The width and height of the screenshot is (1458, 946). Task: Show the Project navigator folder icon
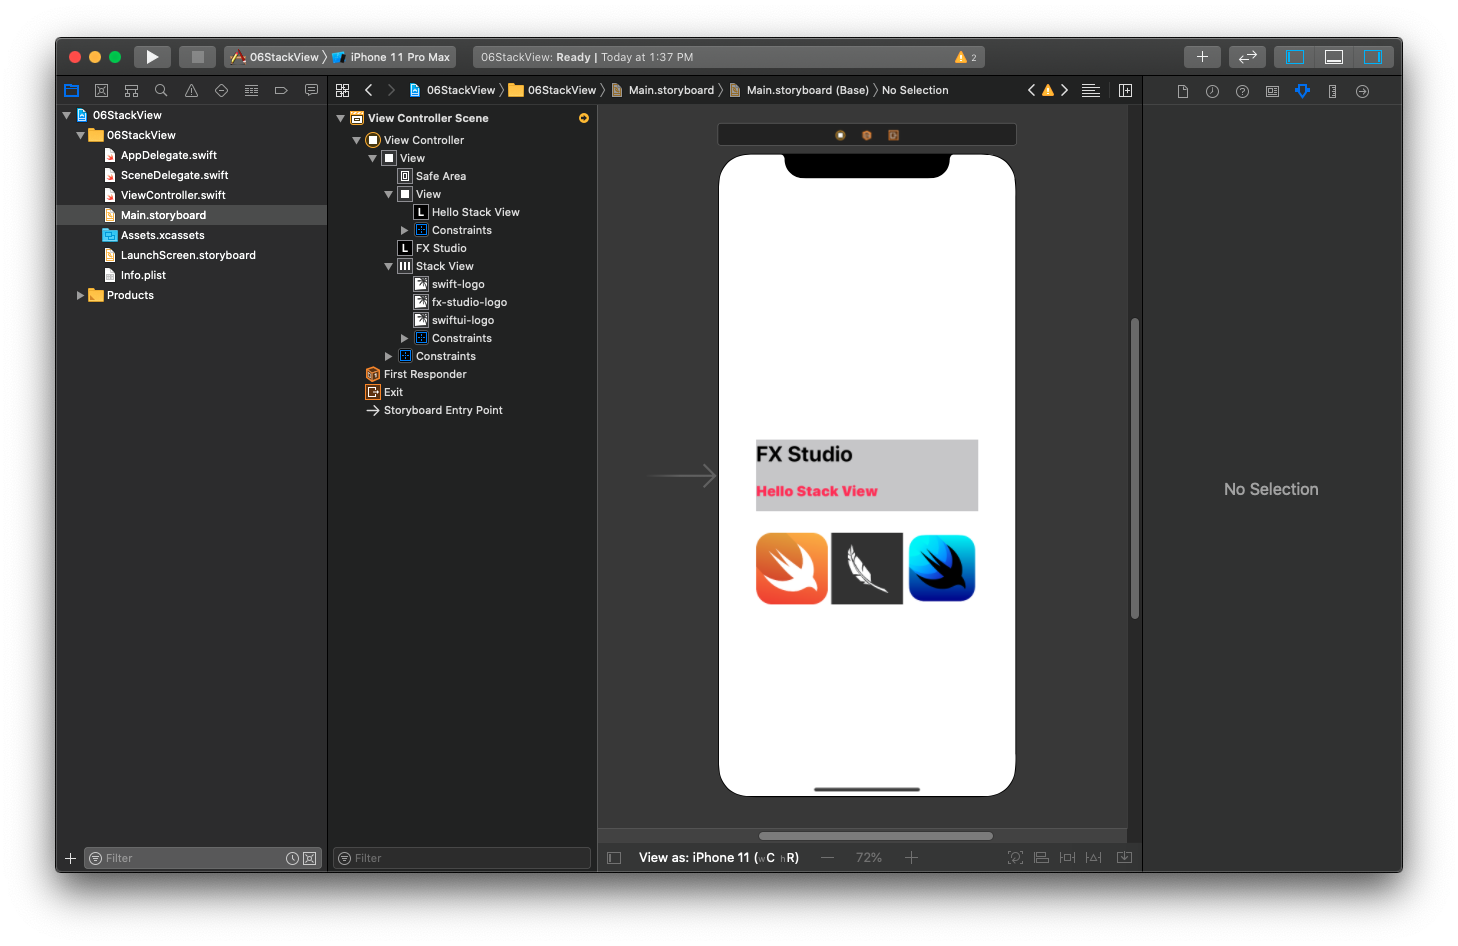coord(72,90)
